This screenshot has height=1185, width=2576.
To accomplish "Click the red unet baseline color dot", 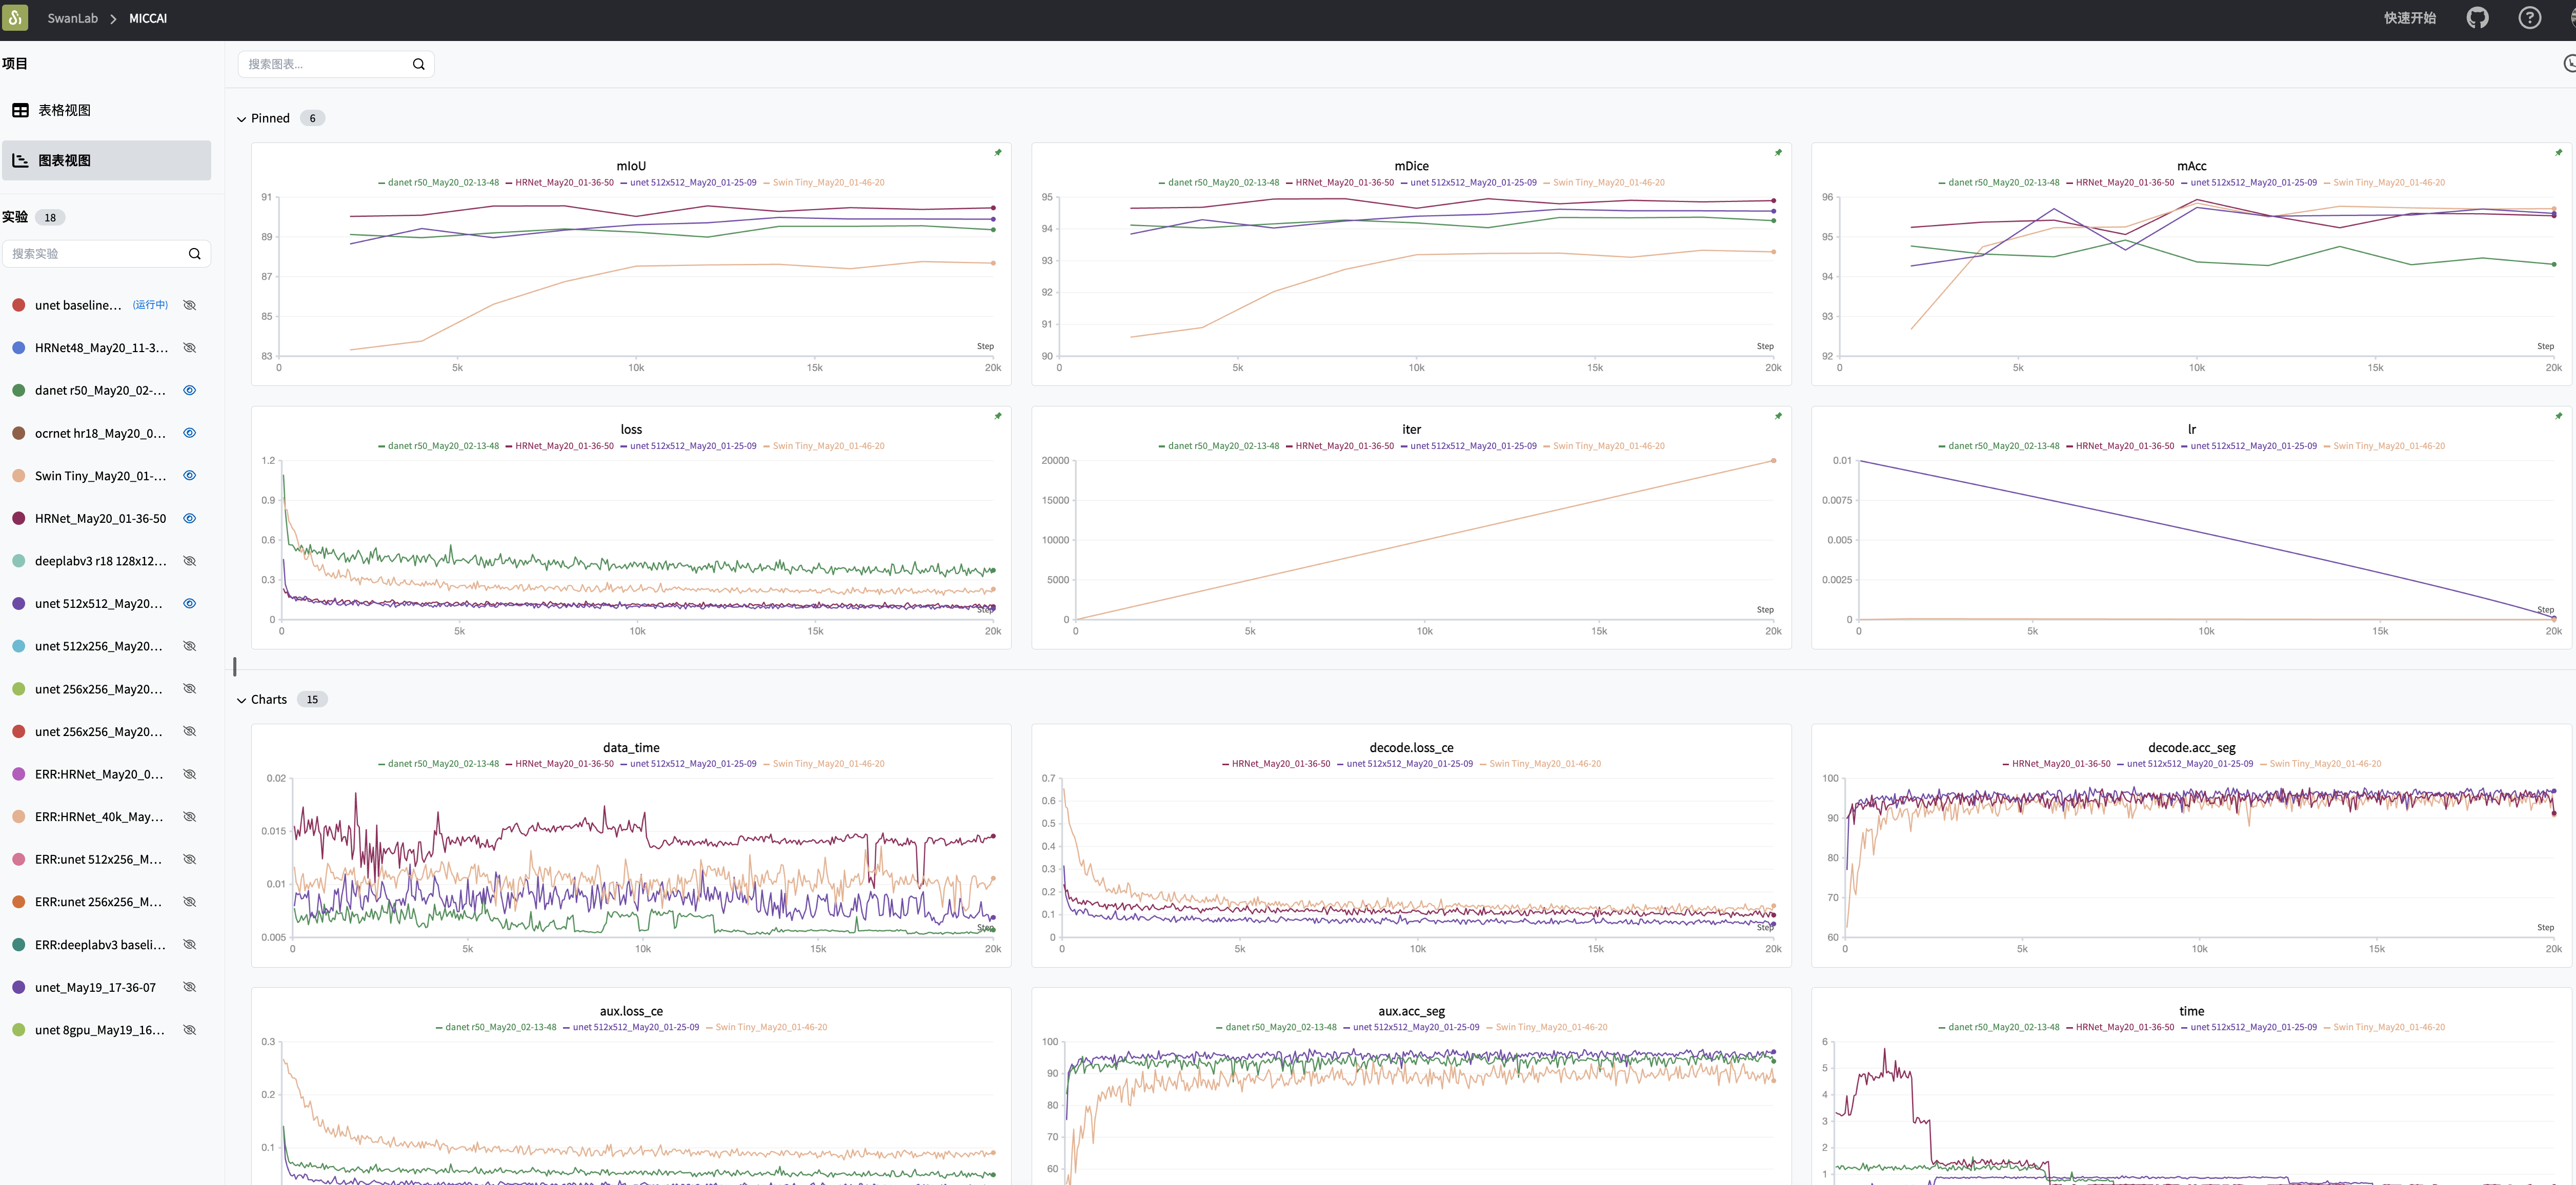I will 18,305.
